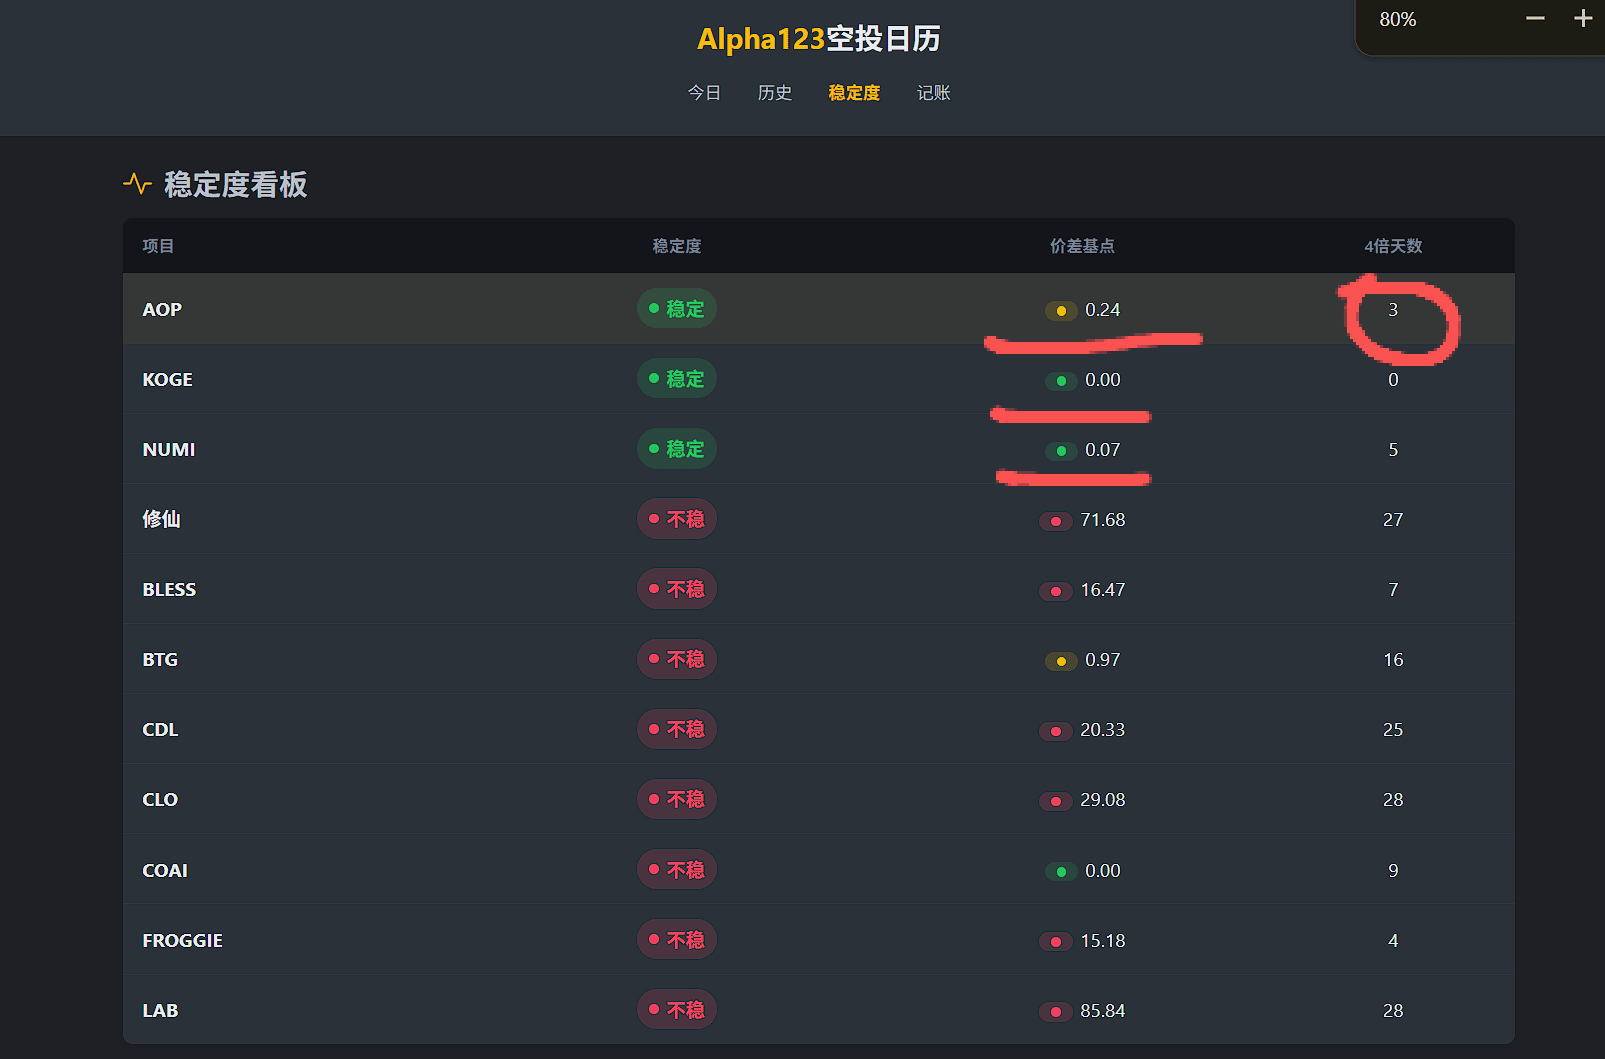Select the NUMI project row name
This screenshot has width=1605, height=1059.
pyautogui.click(x=169, y=450)
